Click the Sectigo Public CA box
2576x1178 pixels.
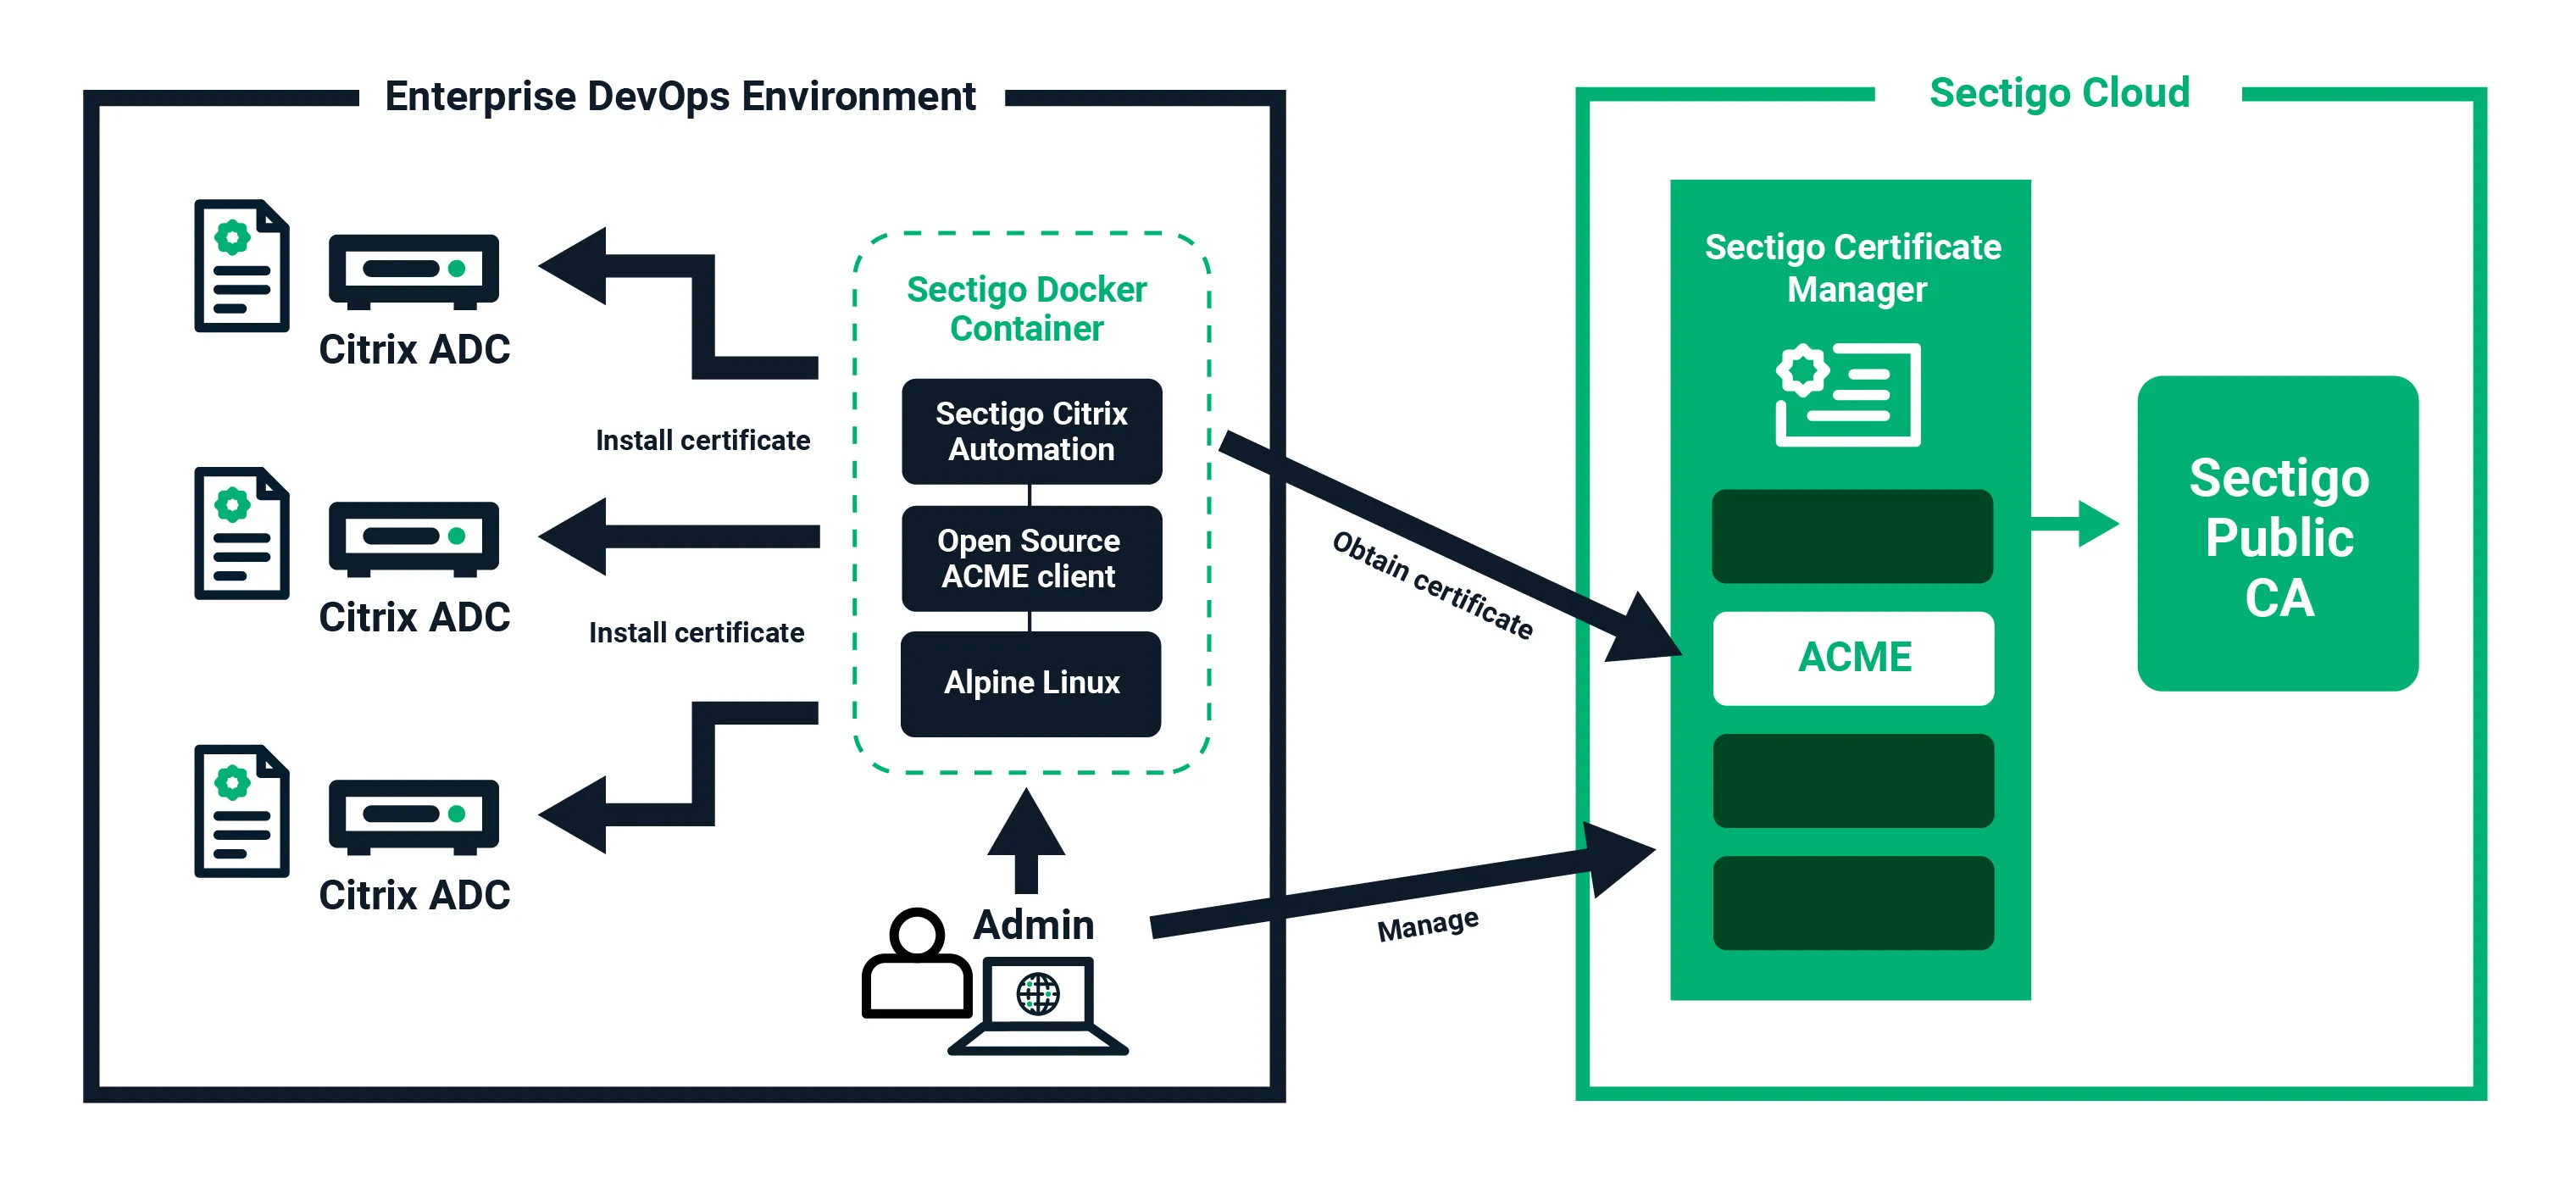click(2278, 533)
